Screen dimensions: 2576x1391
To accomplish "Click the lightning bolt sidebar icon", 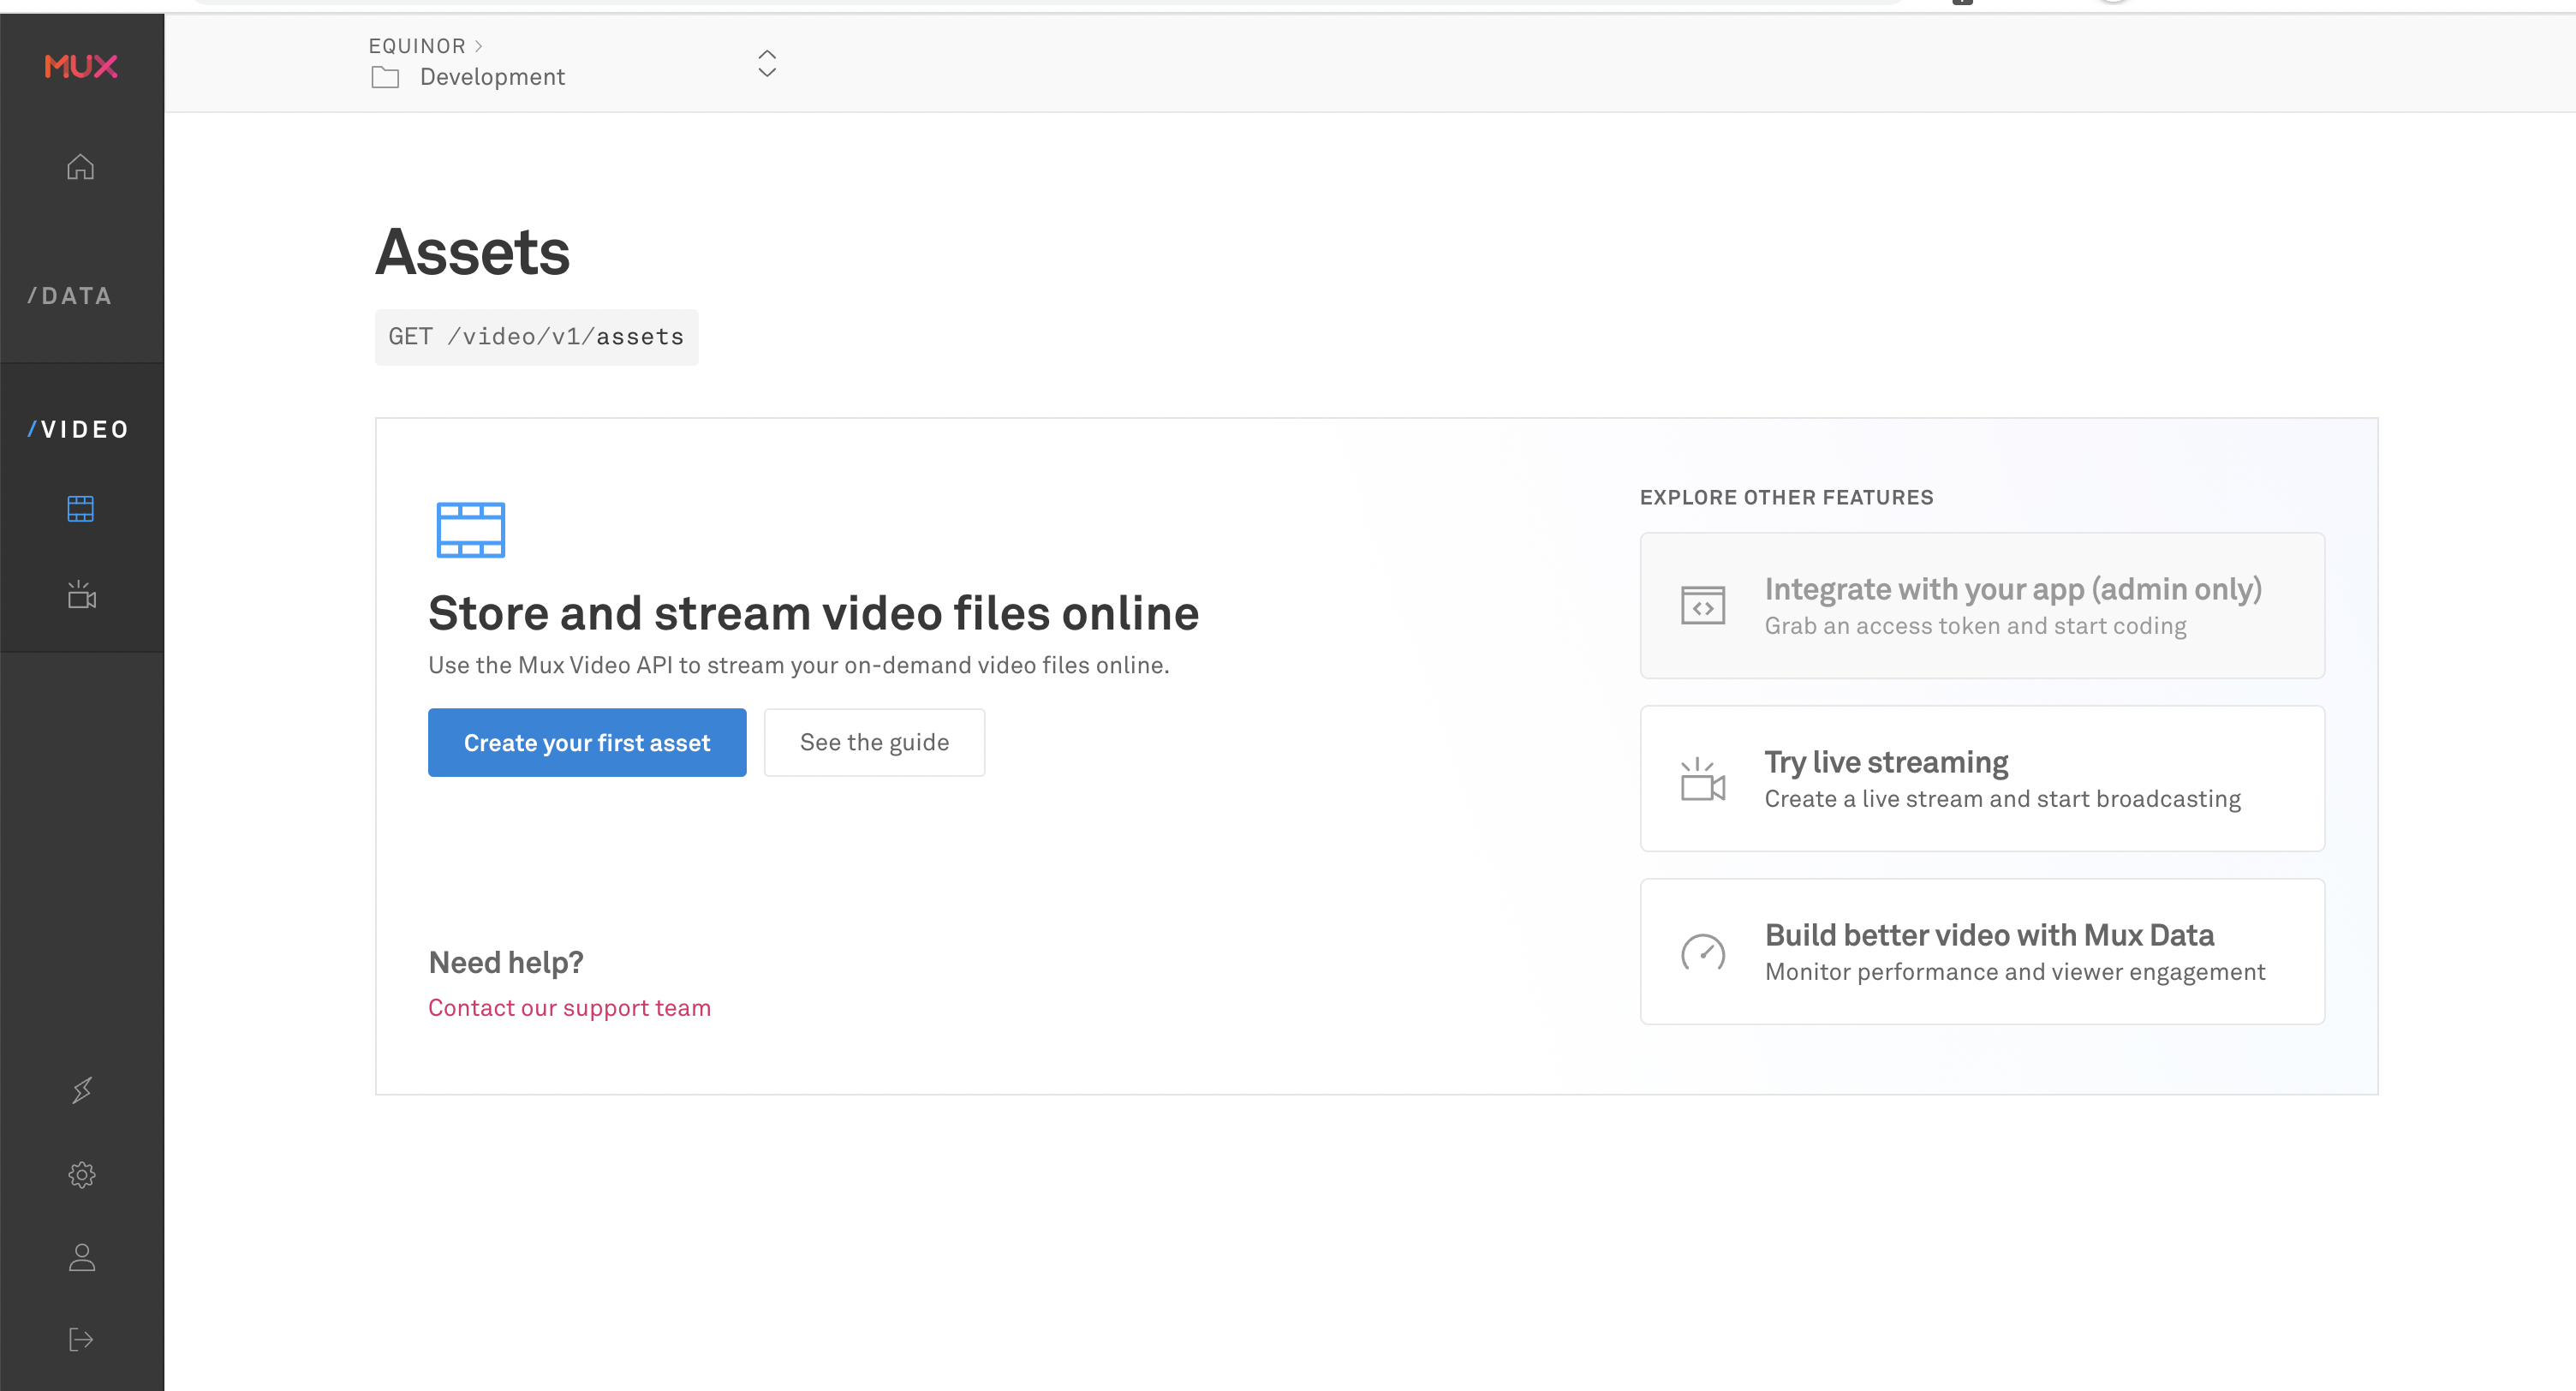I will [82, 1090].
